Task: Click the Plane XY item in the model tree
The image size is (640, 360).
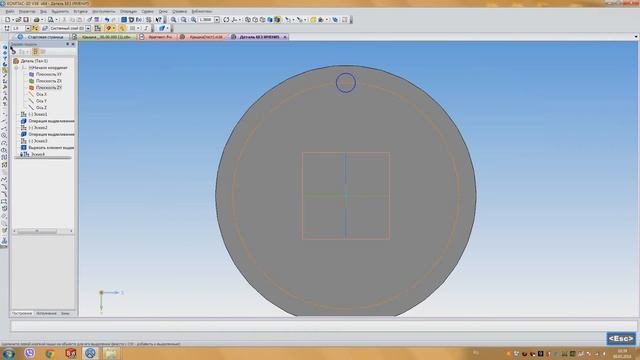Action: pyautogui.click(x=45, y=74)
